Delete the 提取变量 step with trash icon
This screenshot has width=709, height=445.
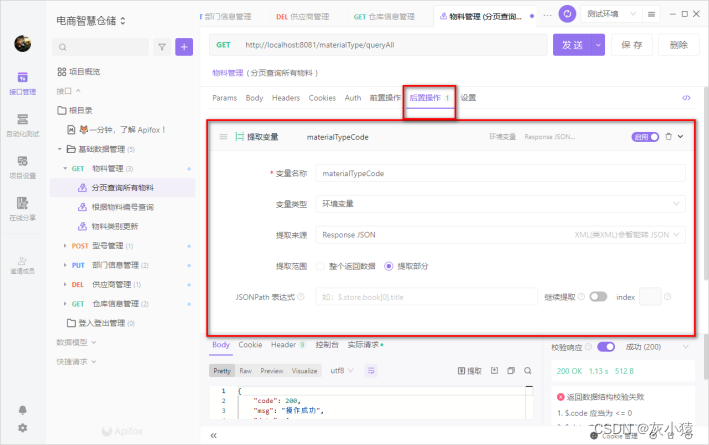coord(668,137)
